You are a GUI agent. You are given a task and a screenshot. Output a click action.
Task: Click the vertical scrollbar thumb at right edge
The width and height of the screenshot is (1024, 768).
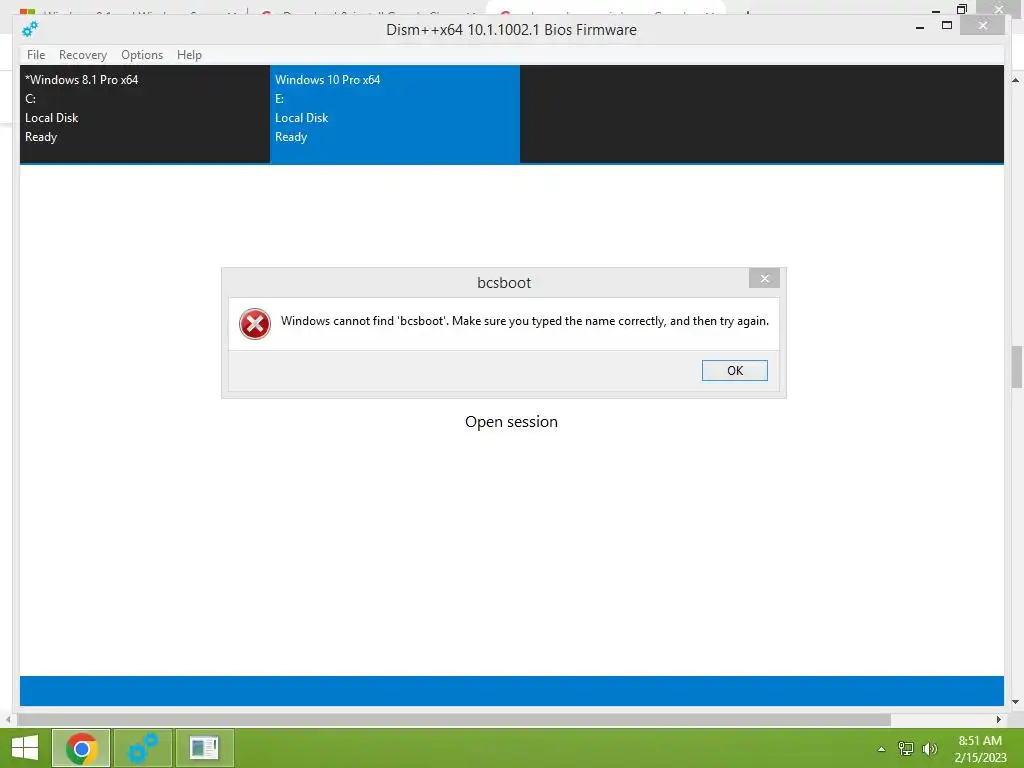(1017, 367)
